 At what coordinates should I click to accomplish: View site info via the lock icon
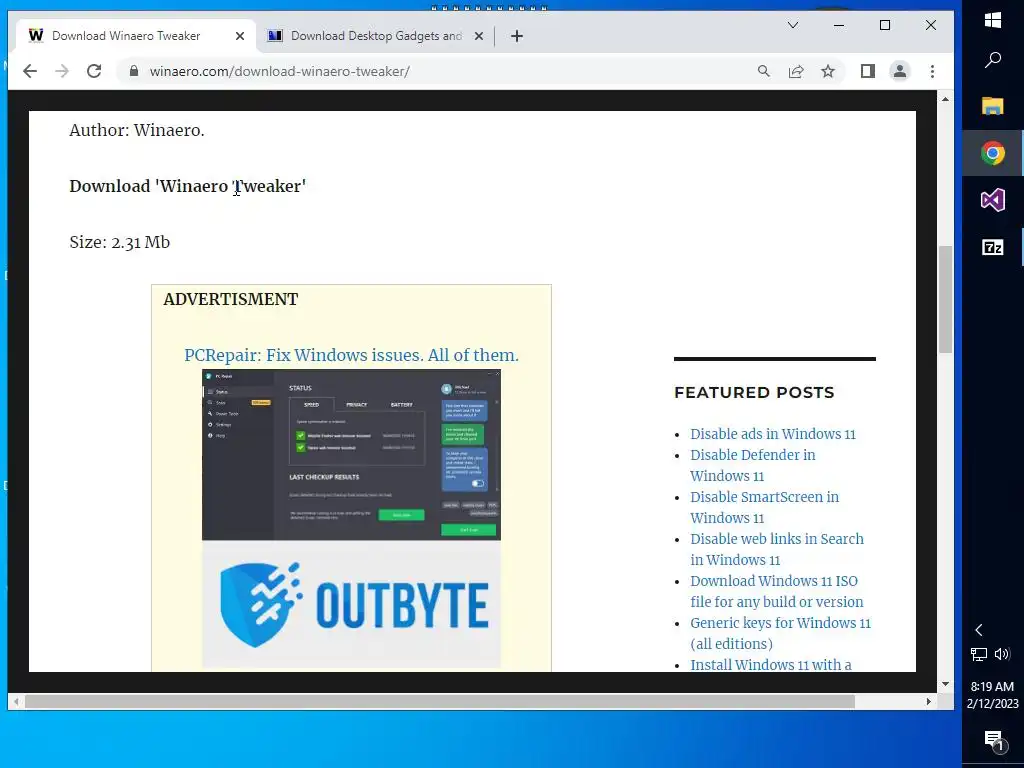[134, 71]
